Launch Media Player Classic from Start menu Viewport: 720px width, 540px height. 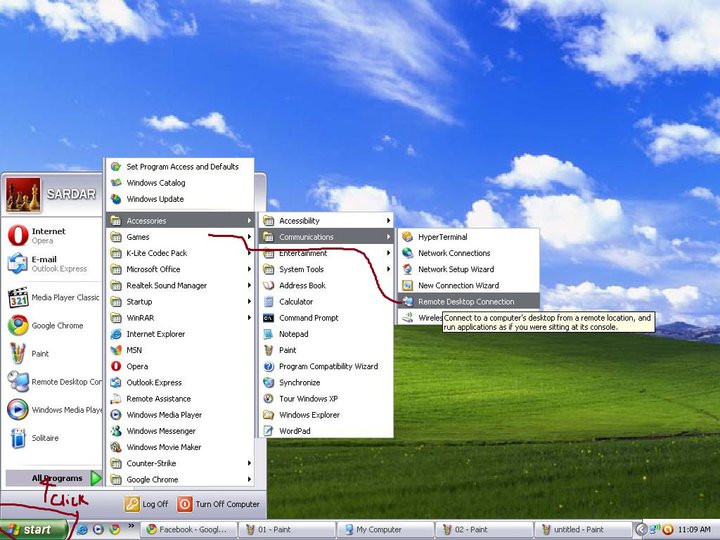click(17, 297)
